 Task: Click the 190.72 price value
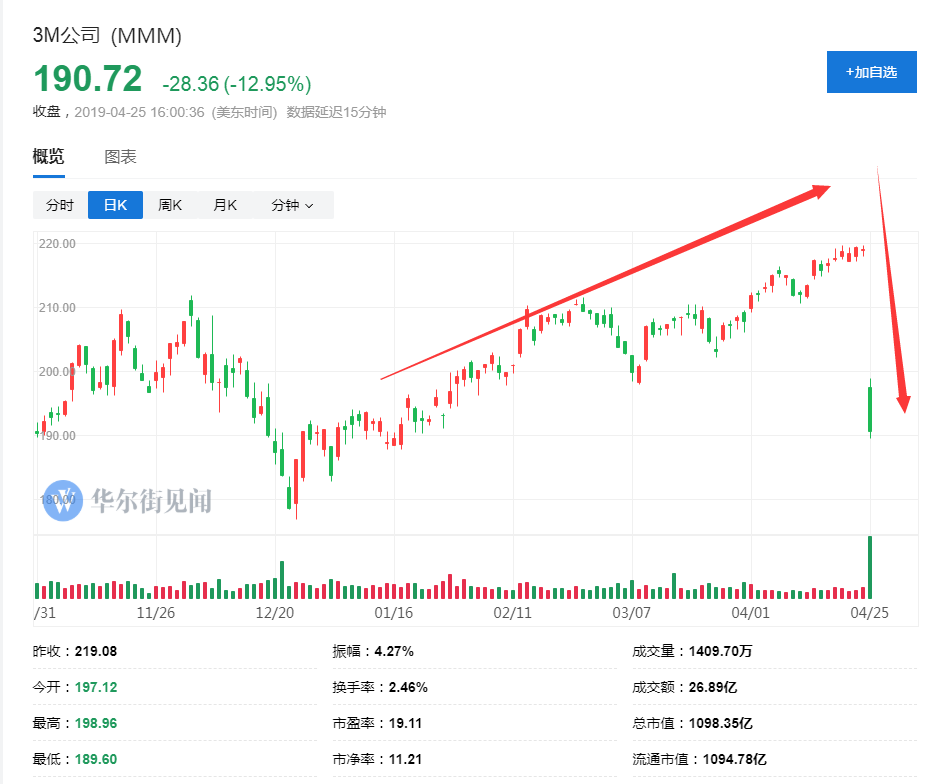pos(88,79)
